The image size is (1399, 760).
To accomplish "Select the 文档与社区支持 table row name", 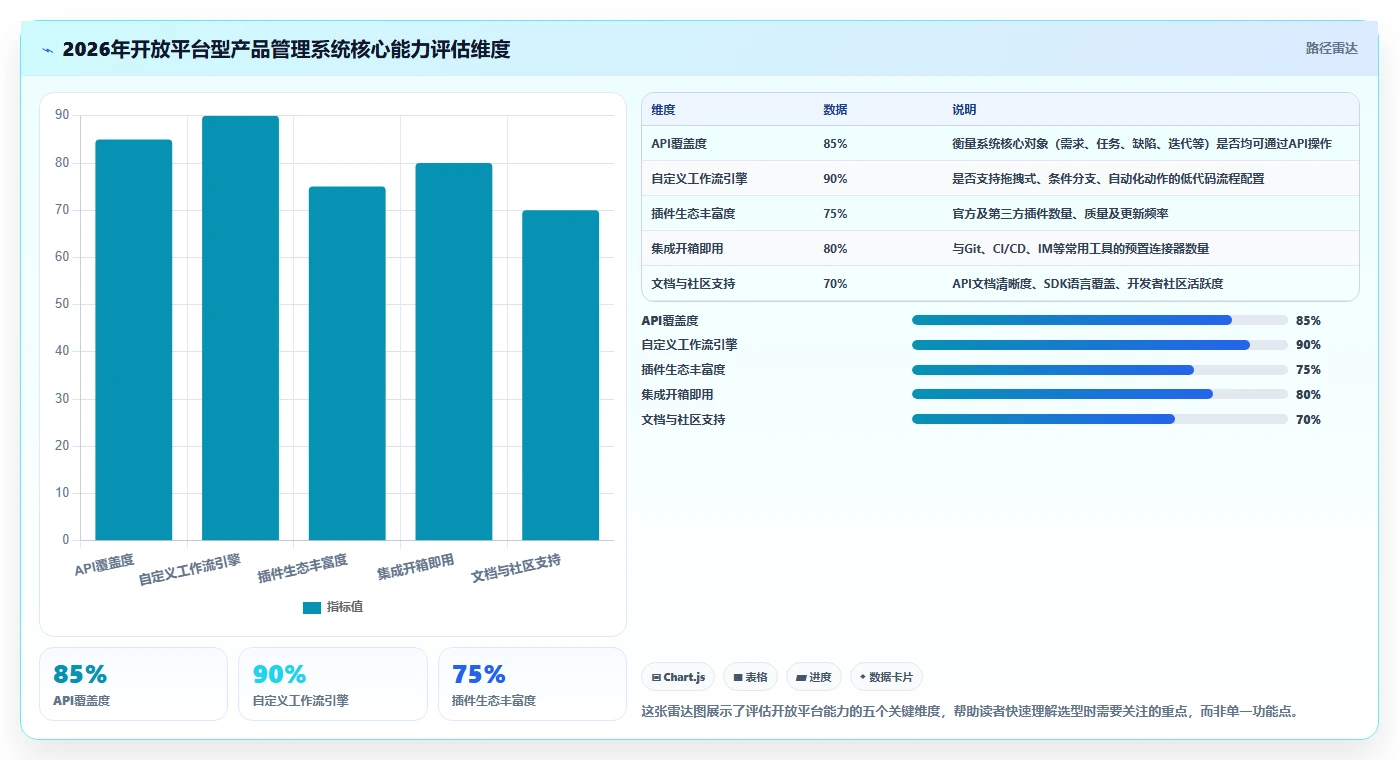I will (x=693, y=283).
